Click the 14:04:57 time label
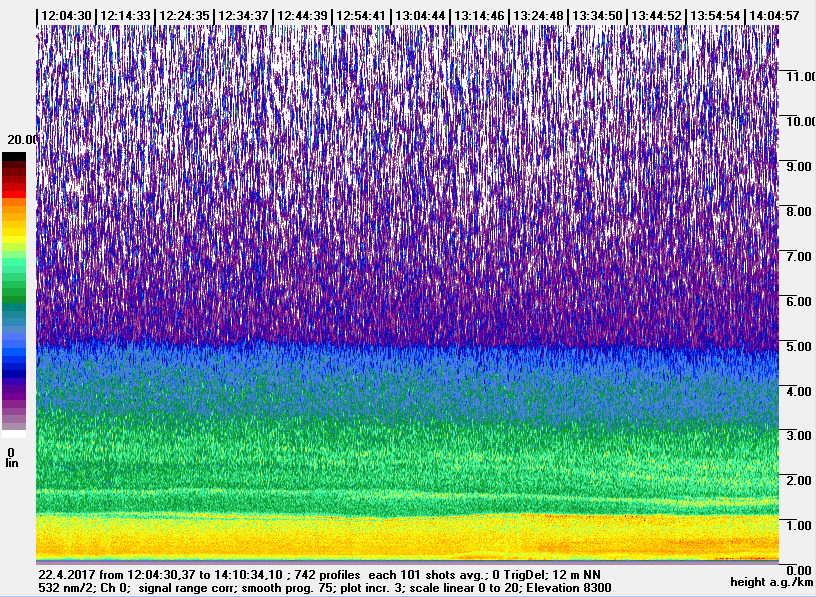 click(774, 16)
